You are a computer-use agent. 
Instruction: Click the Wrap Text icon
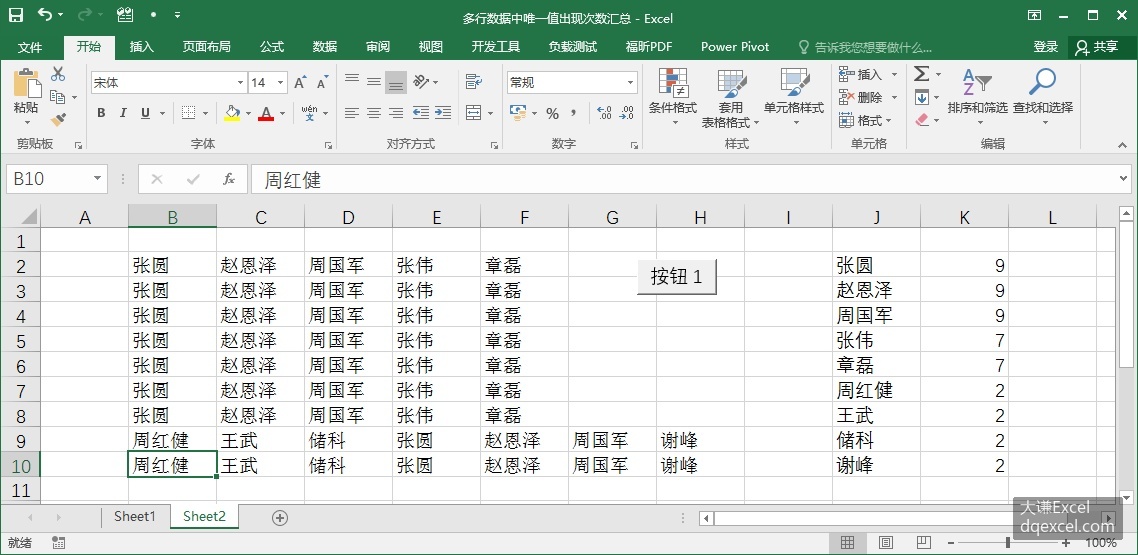pyautogui.click(x=475, y=81)
